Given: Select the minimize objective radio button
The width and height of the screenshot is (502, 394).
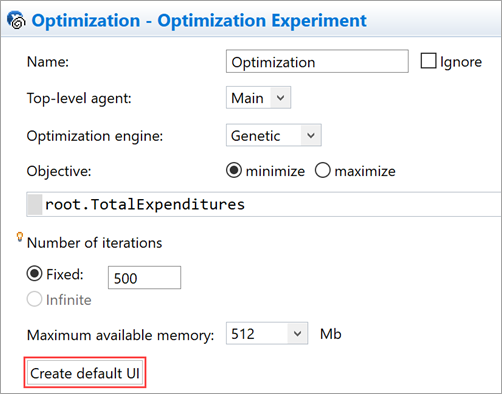Looking at the screenshot, I should click(x=234, y=170).
